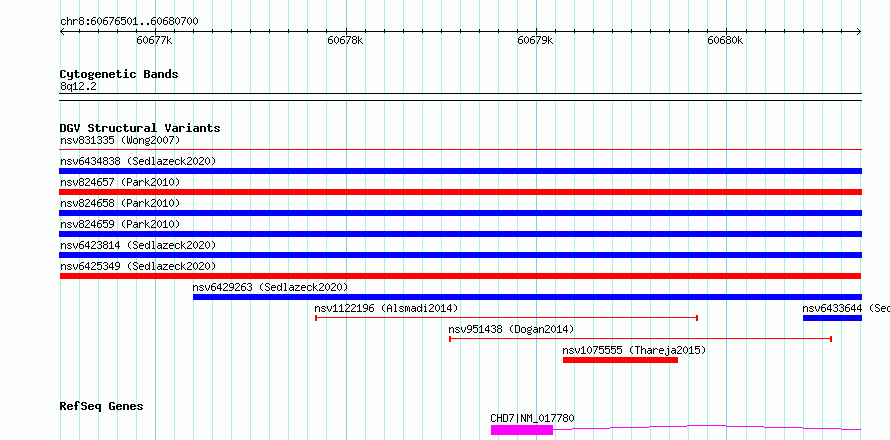
Task: Click the 60678k ruler tick label
Action: tap(345, 40)
